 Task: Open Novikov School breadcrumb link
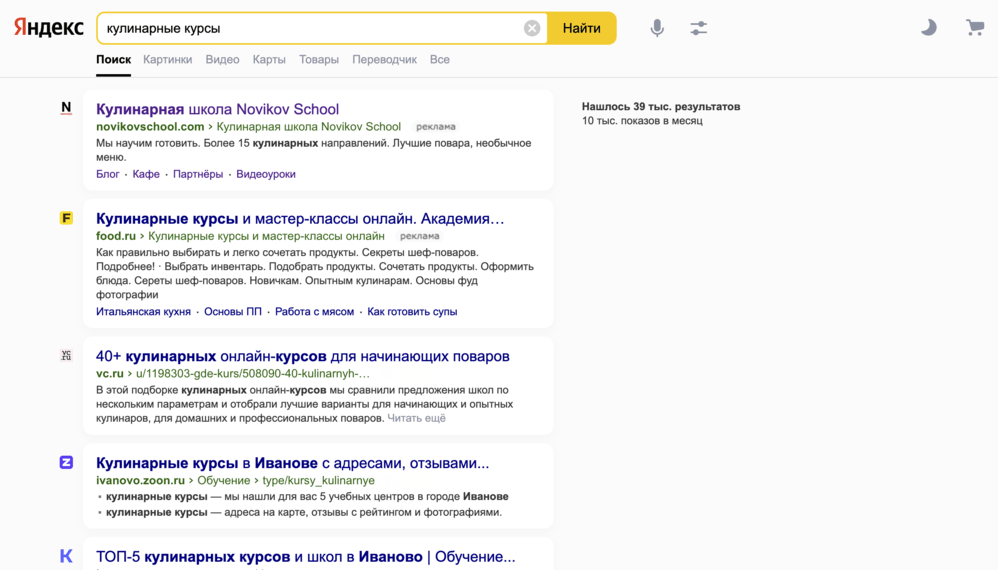coord(309,127)
